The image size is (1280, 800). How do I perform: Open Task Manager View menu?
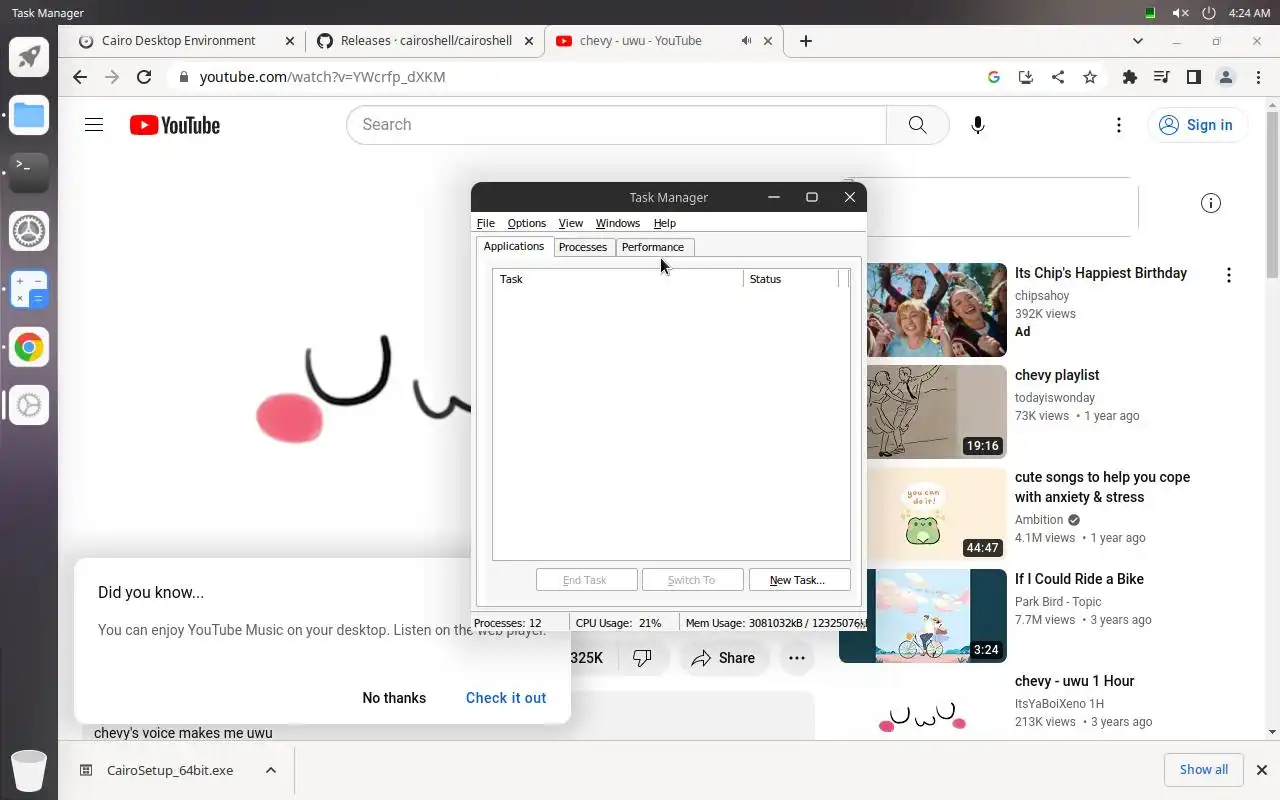[x=570, y=223]
